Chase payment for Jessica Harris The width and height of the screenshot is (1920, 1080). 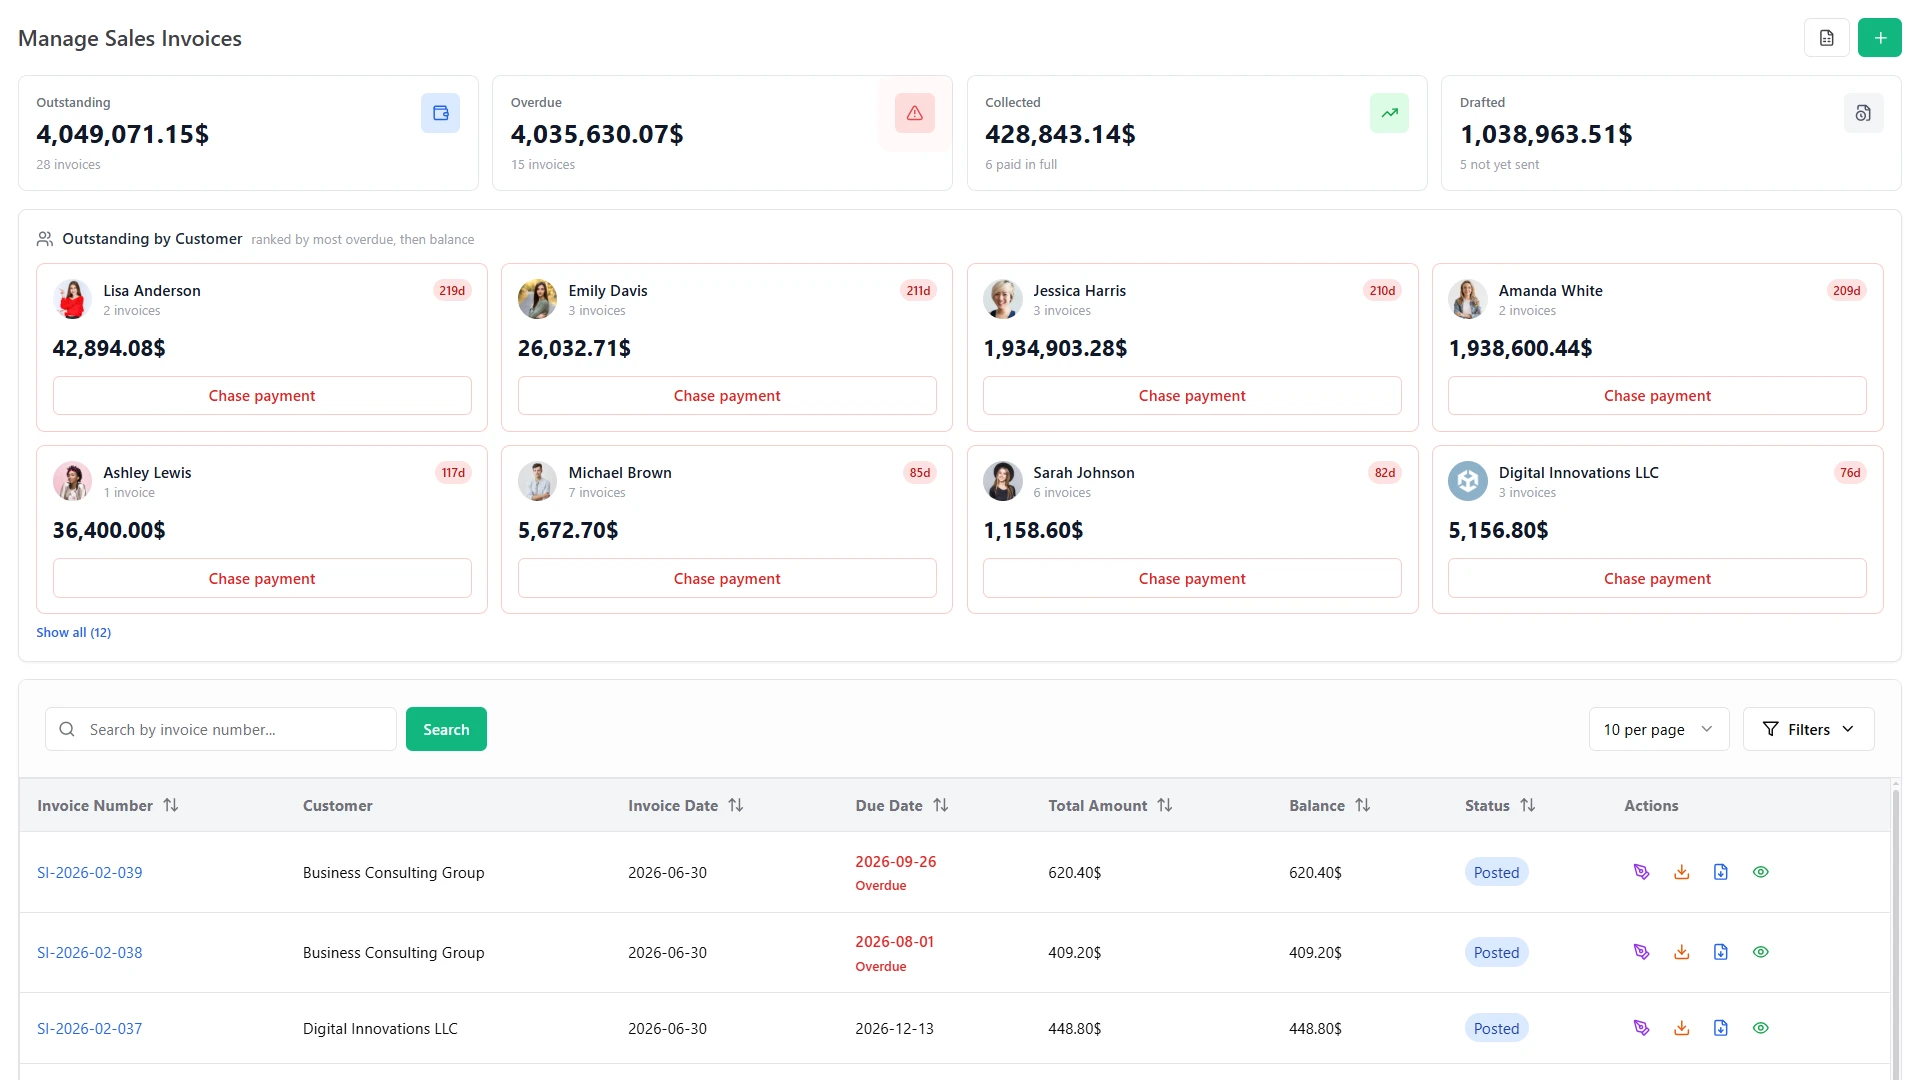[1192, 396]
